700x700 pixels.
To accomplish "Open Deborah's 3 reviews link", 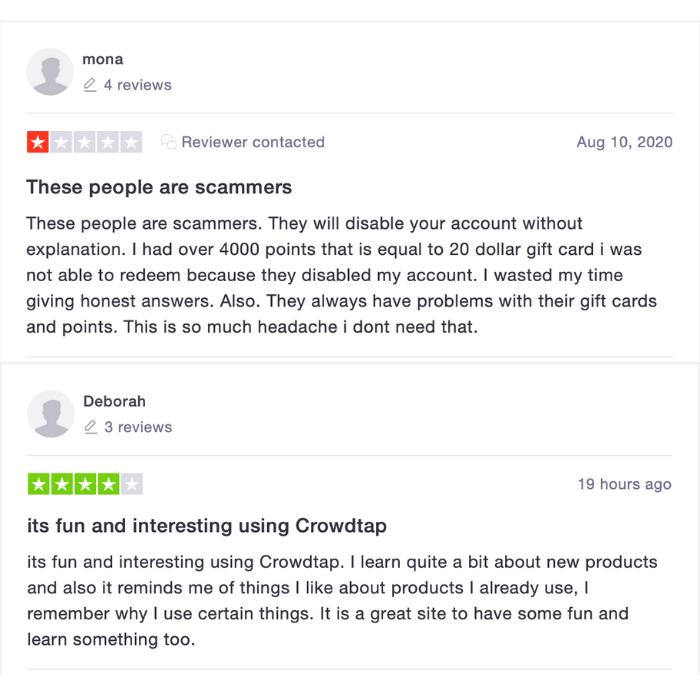I will tap(138, 427).
